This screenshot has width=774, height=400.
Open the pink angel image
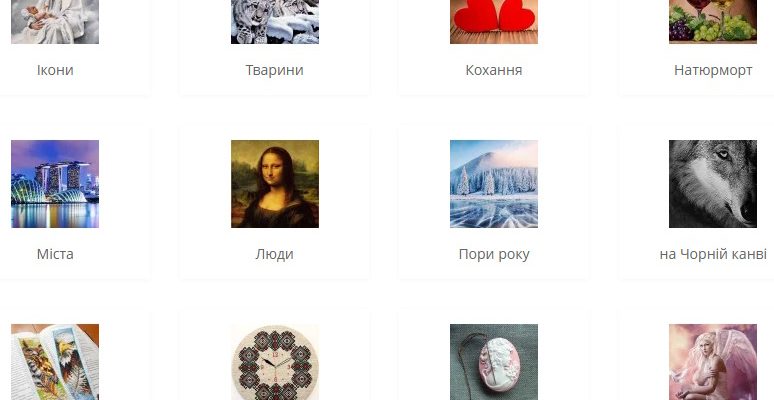click(713, 362)
